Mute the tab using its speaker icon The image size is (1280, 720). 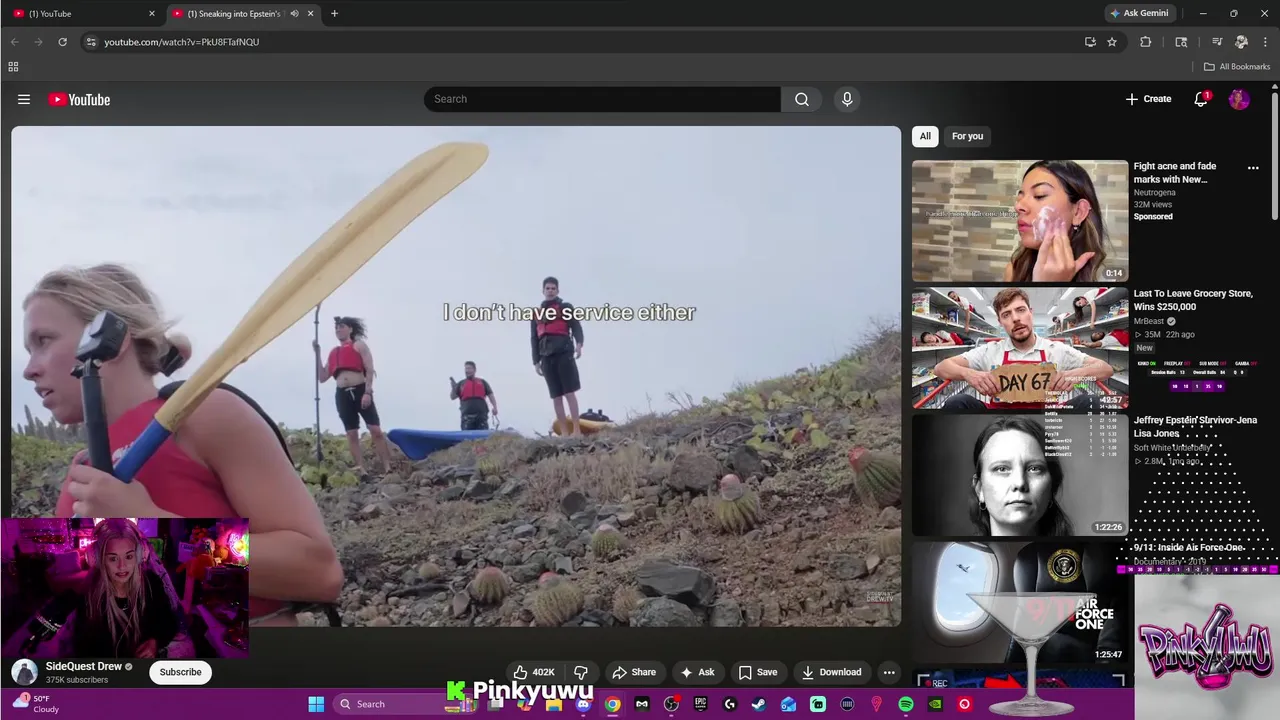pos(294,14)
